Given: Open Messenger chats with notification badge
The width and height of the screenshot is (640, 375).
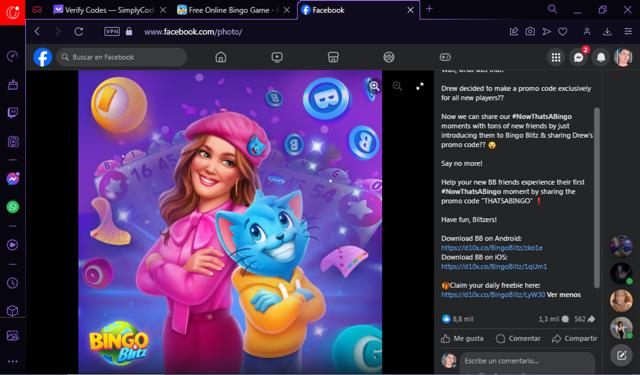Looking at the screenshot, I should pyautogui.click(x=578, y=58).
